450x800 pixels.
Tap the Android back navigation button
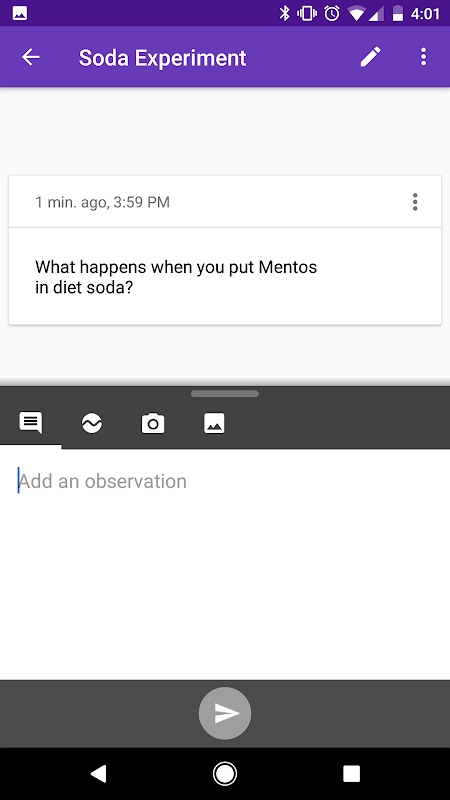98,774
